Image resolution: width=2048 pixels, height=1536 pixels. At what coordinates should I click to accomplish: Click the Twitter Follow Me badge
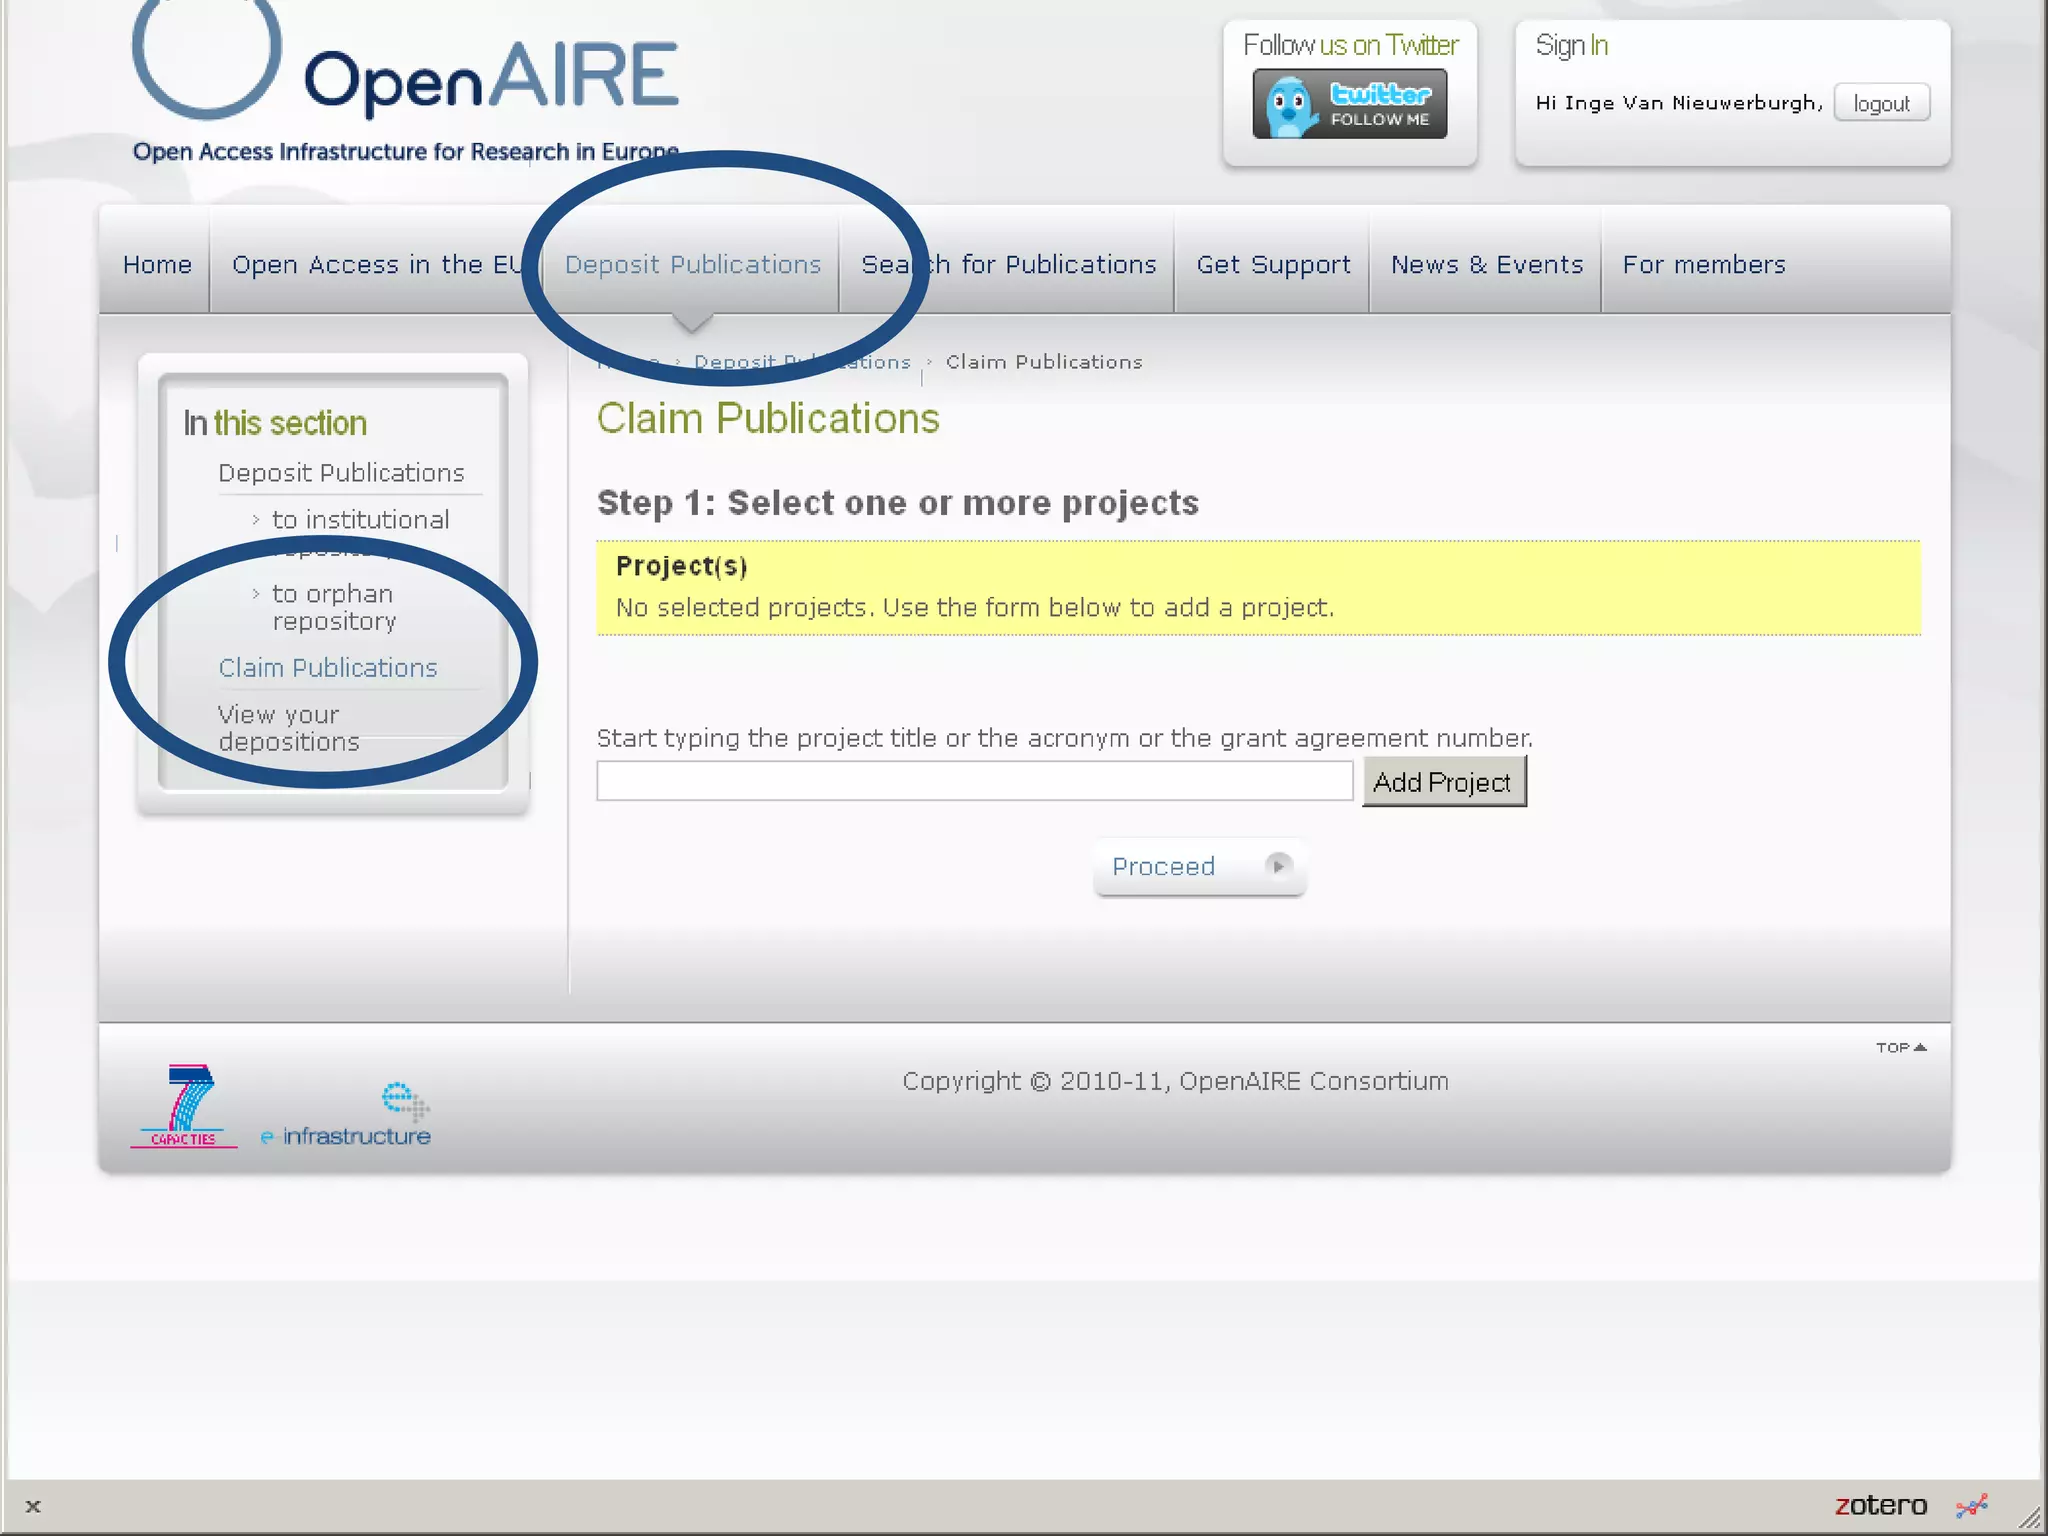pyautogui.click(x=1349, y=104)
